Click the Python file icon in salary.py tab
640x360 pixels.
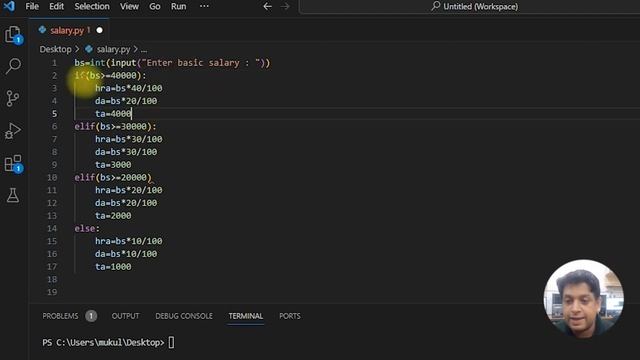[x=42, y=30]
